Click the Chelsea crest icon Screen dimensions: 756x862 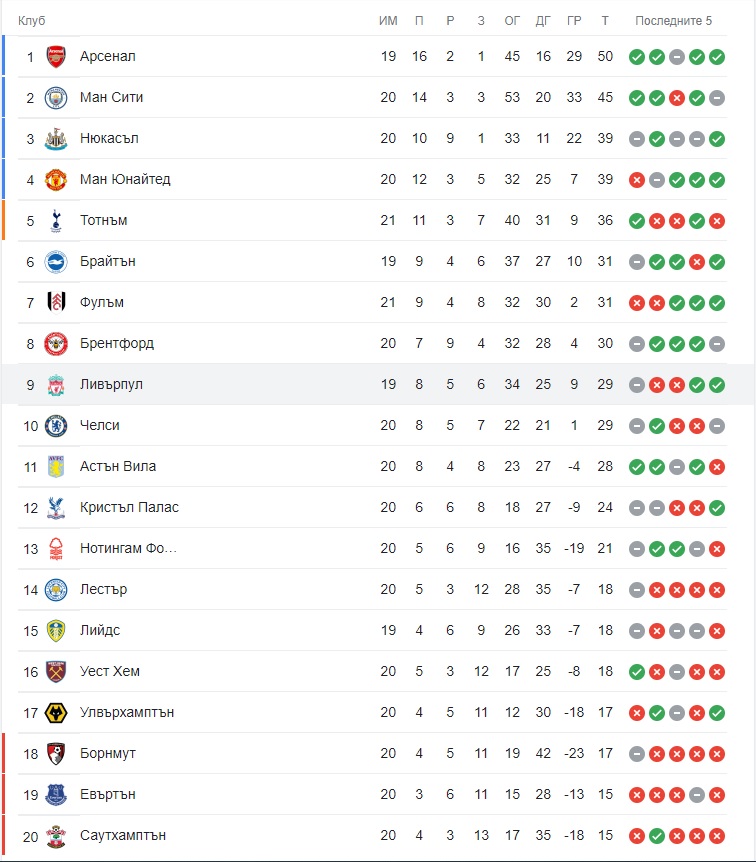[x=56, y=426]
